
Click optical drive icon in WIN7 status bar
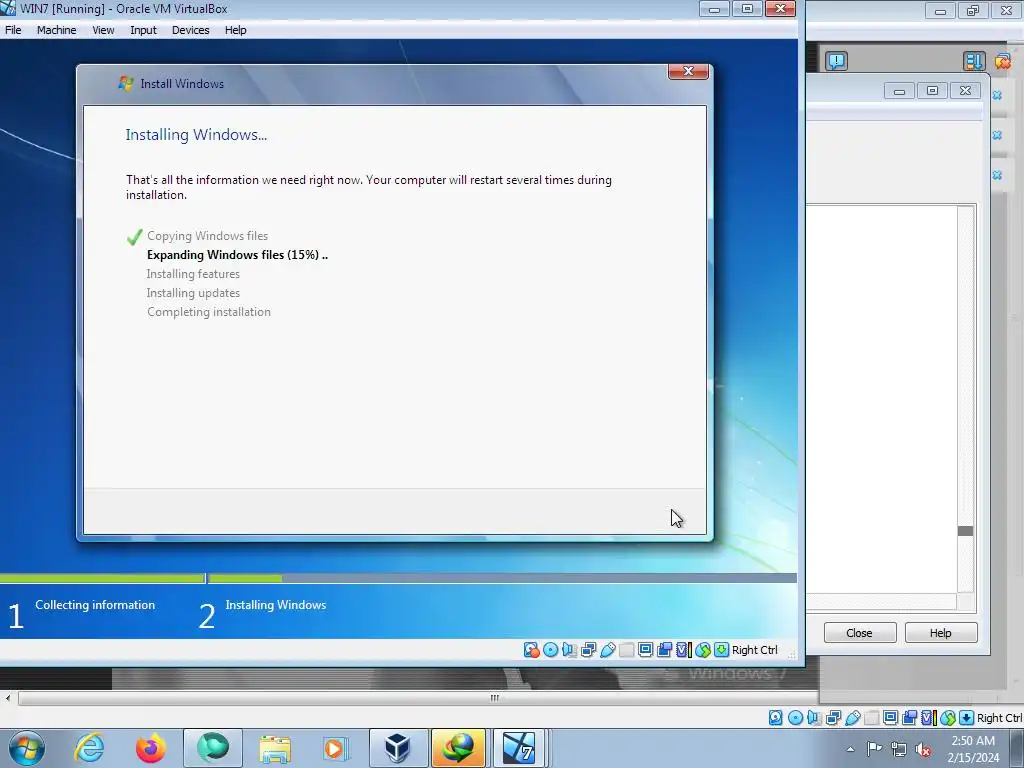tap(551, 650)
